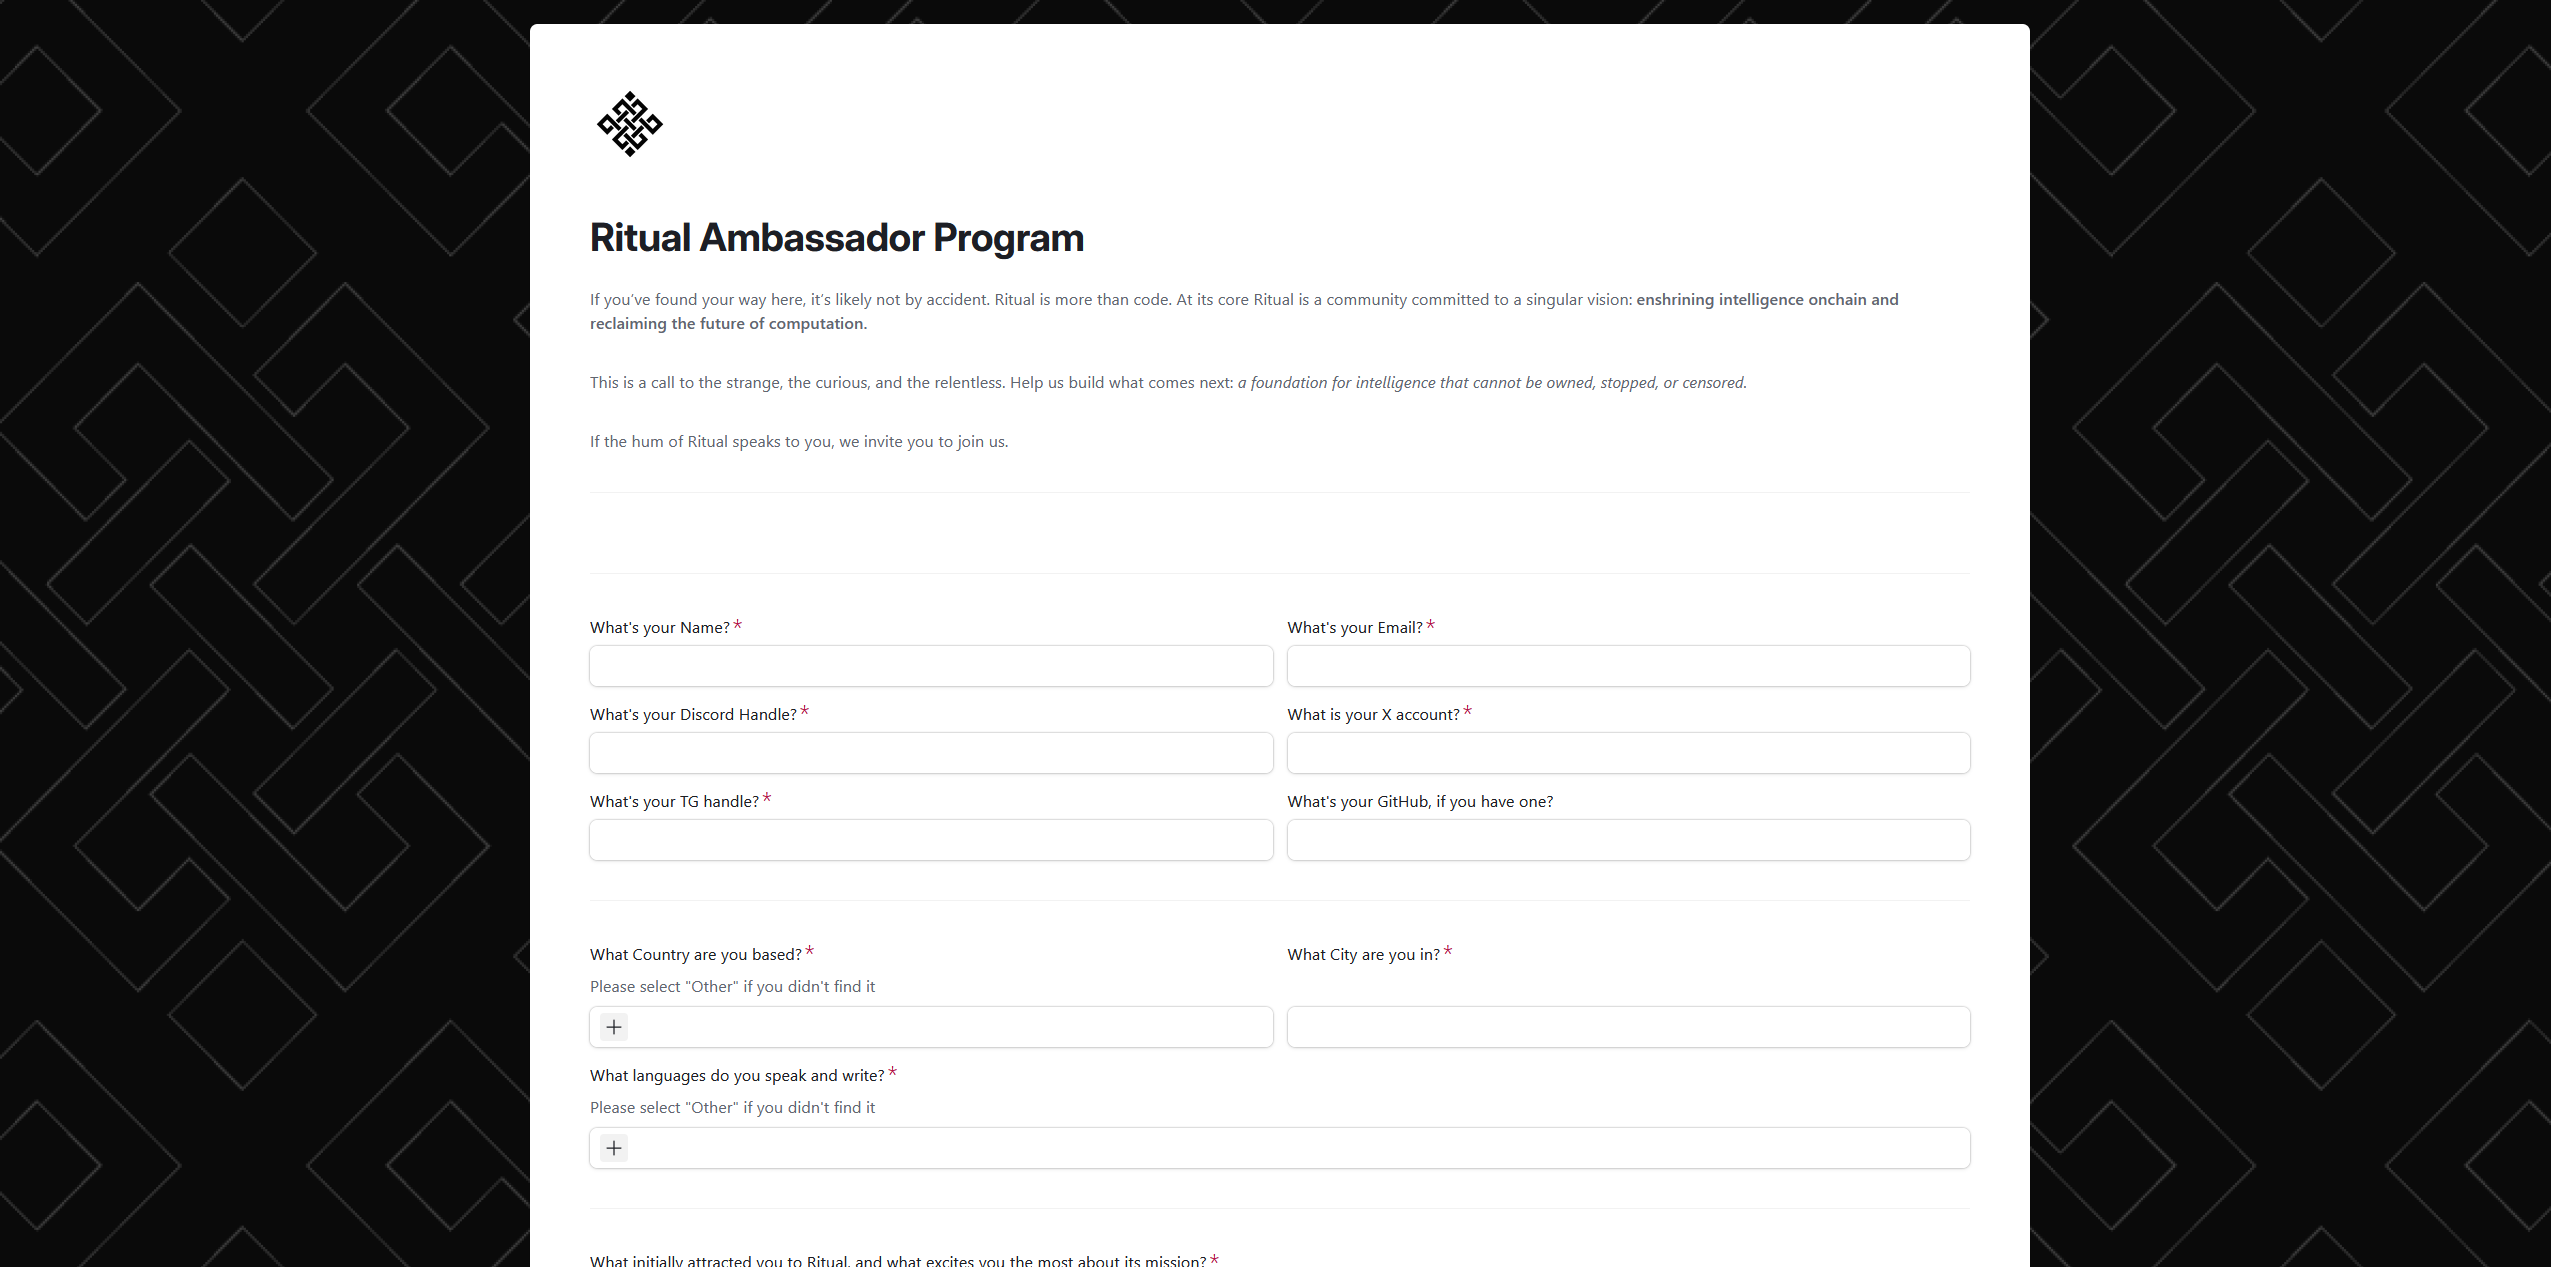Viewport: 2551px width, 1267px height.
Task: Click the Ritual logo icon
Action: tap(629, 124)
